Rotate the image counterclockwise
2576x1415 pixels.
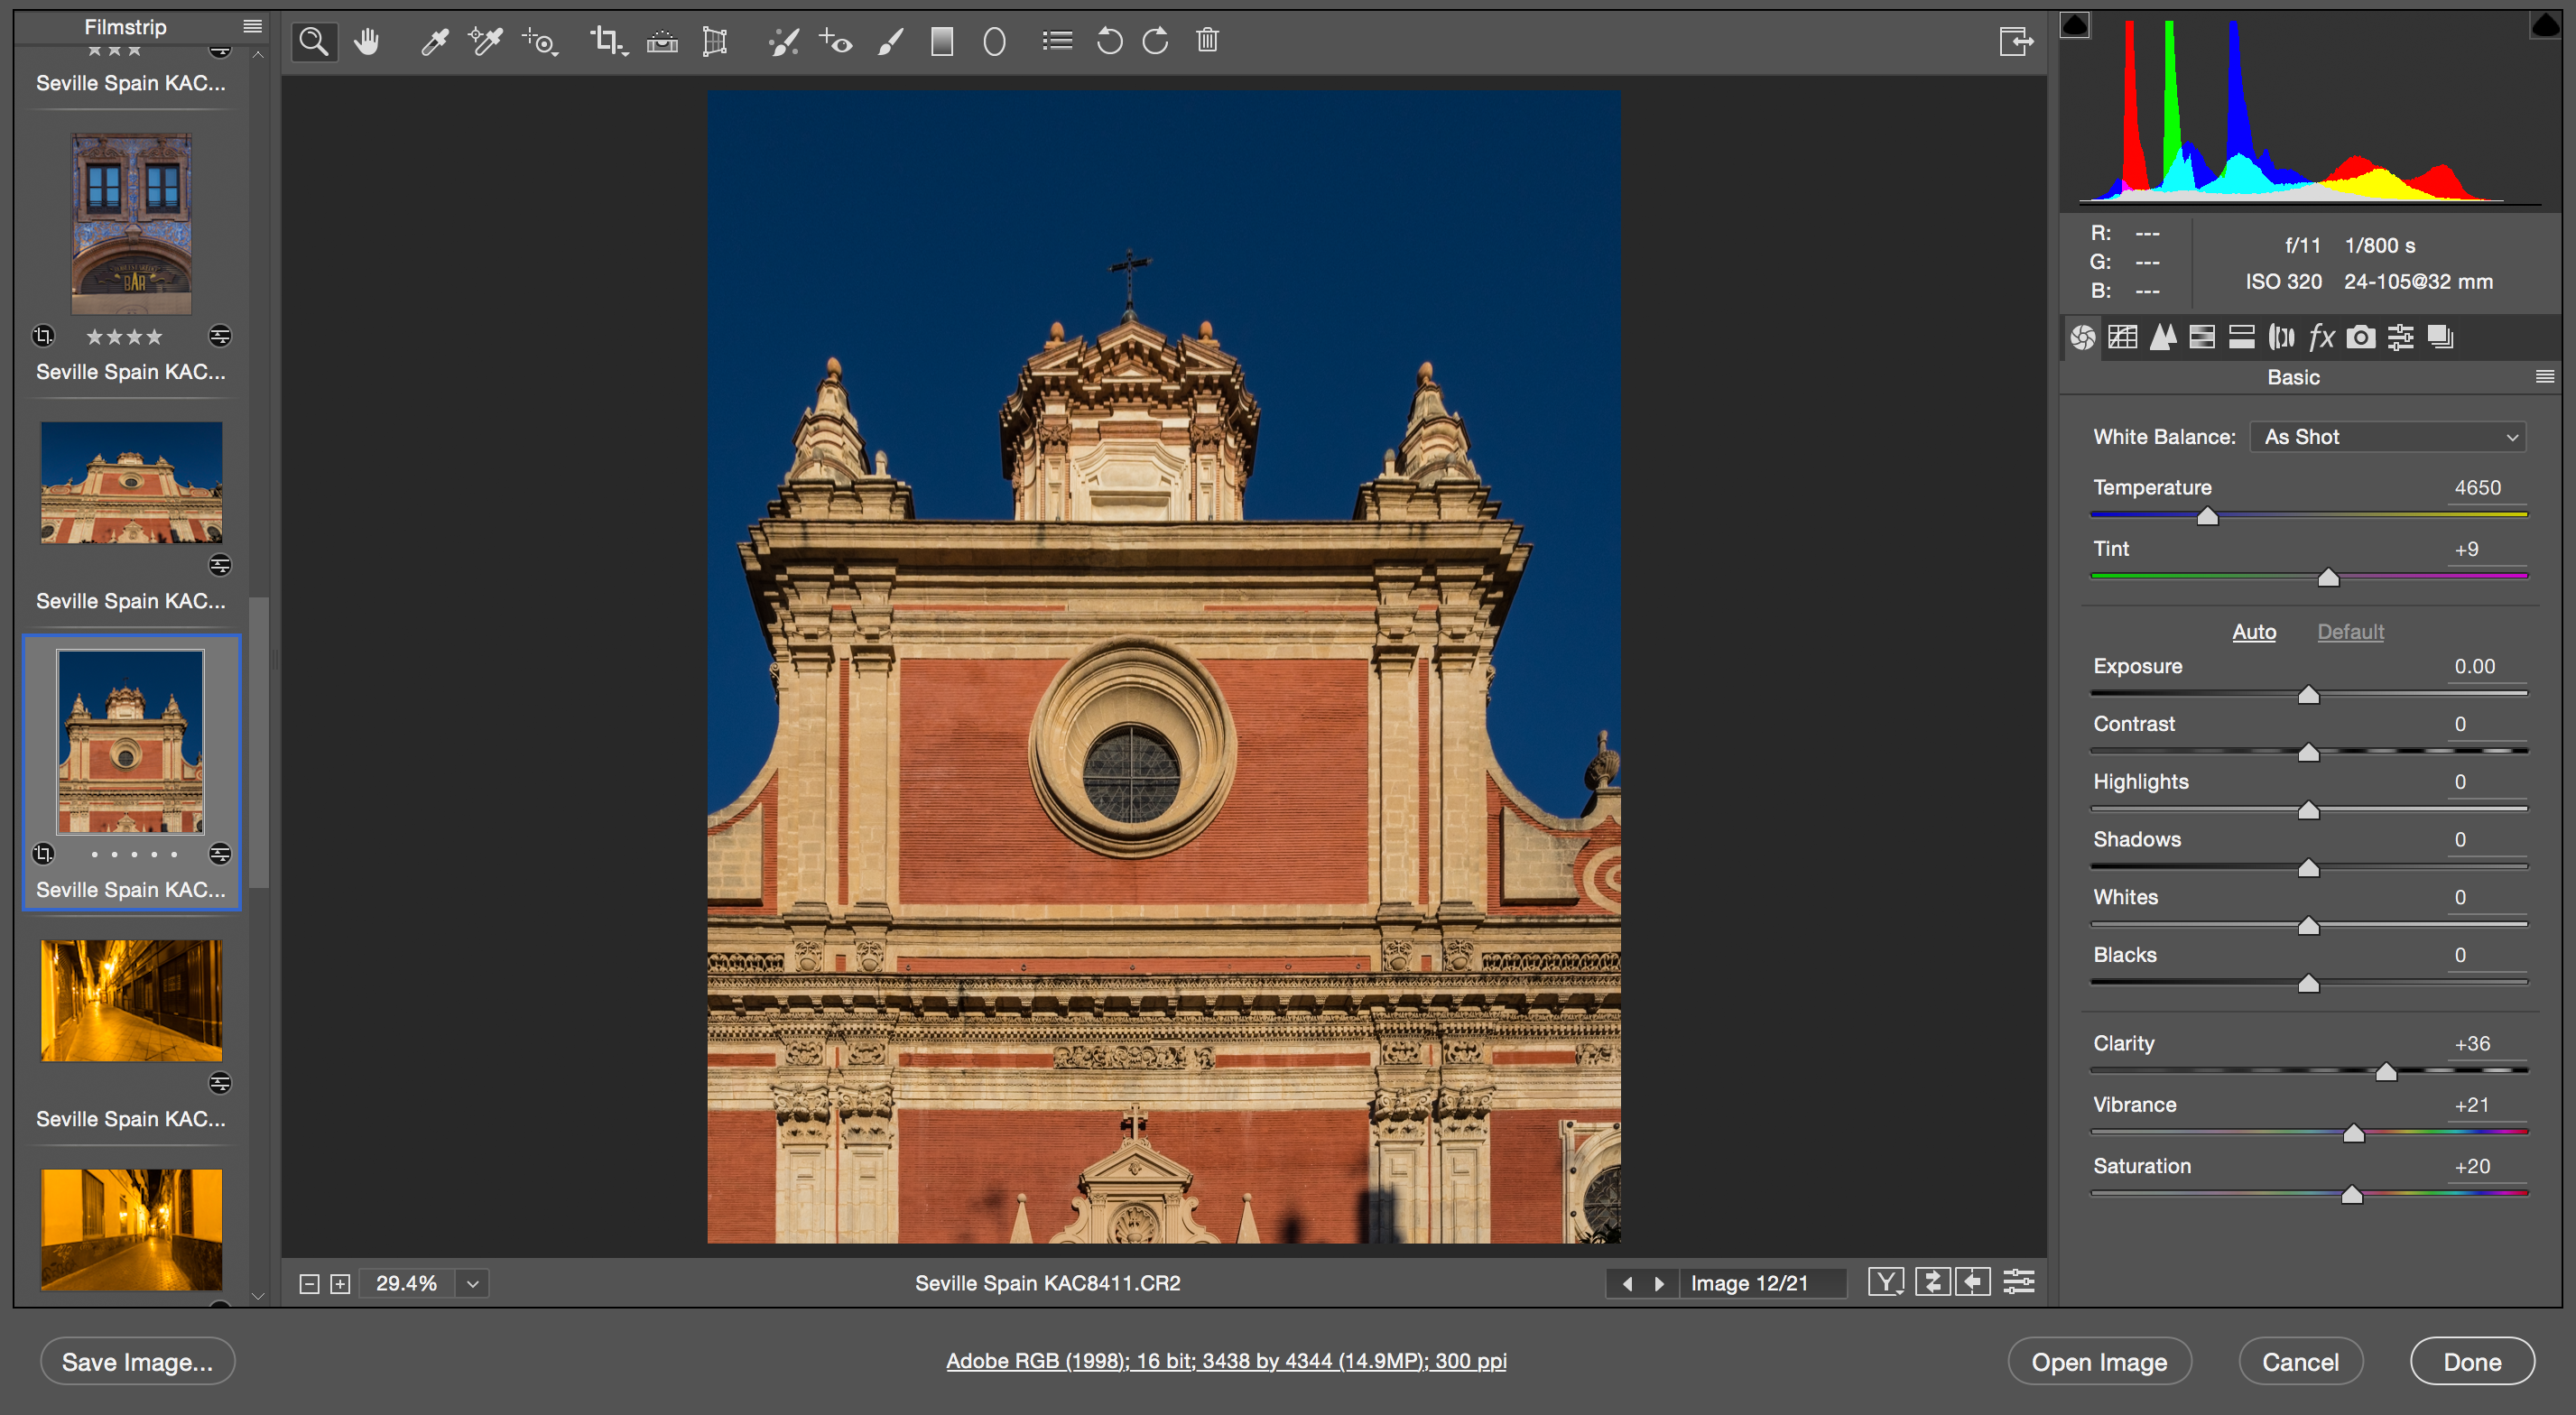tap(1109, 41)
